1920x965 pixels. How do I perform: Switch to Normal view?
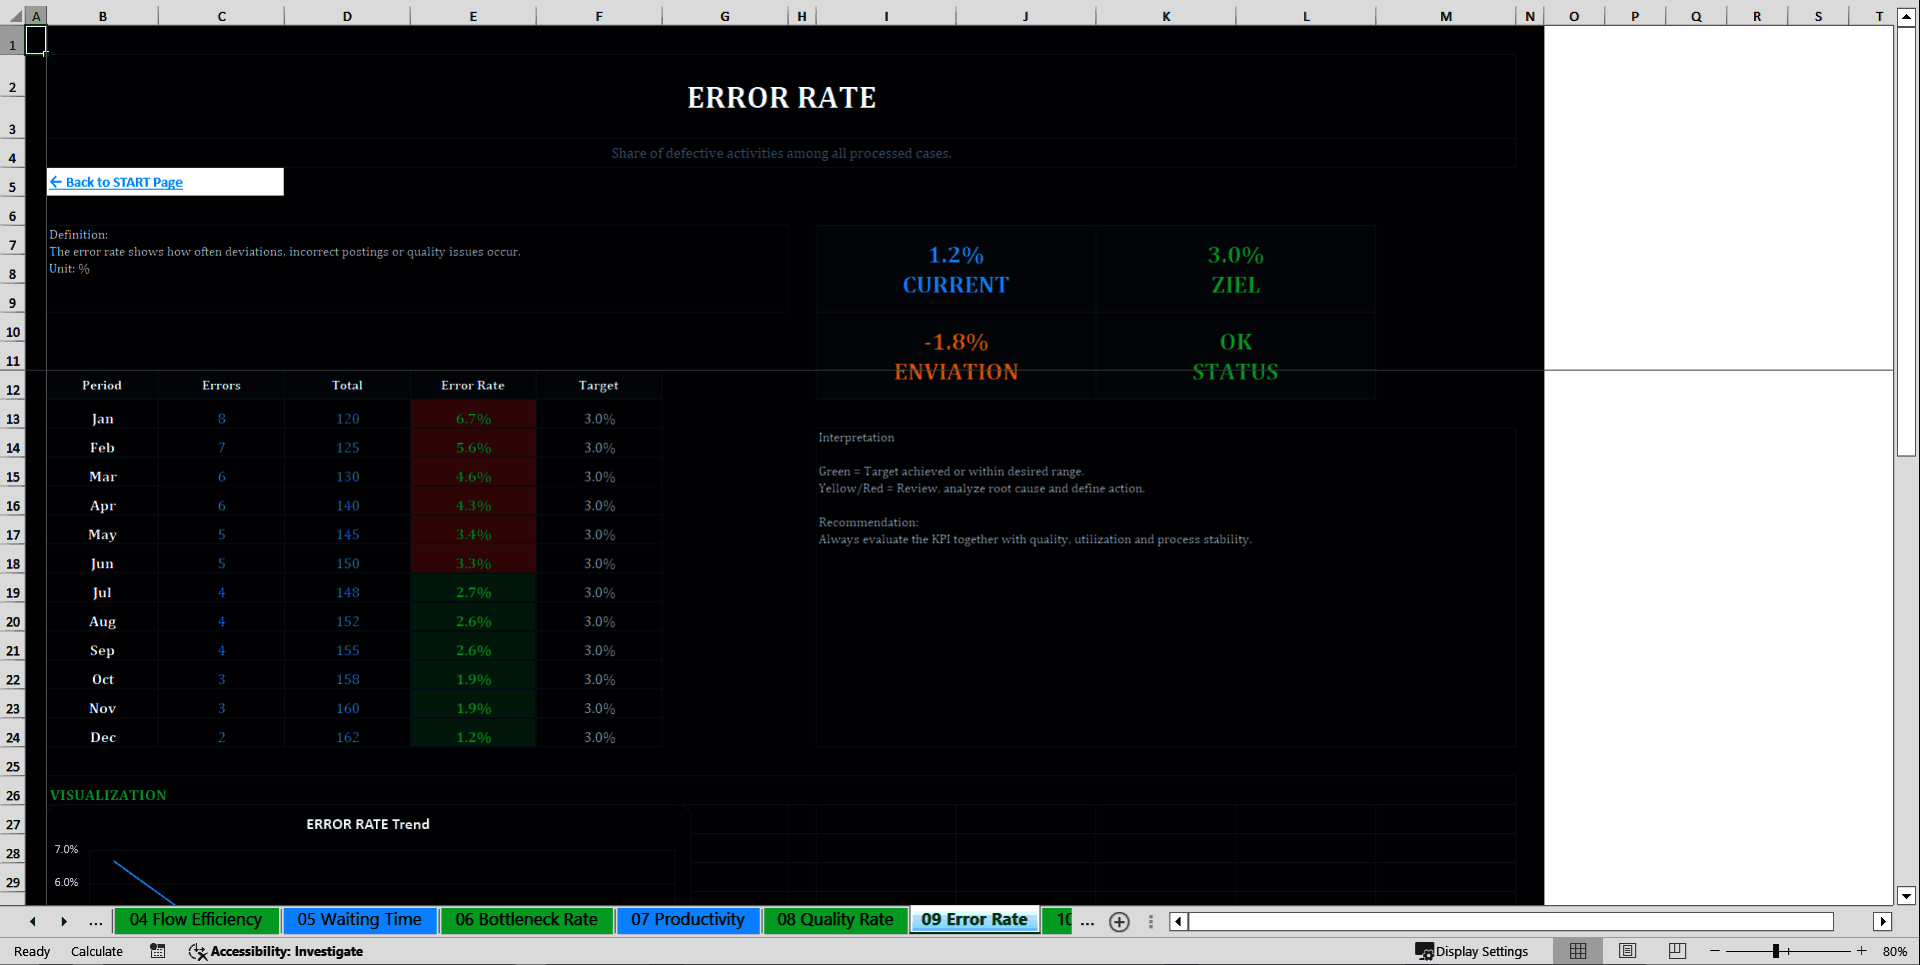tap(1578, 951)
